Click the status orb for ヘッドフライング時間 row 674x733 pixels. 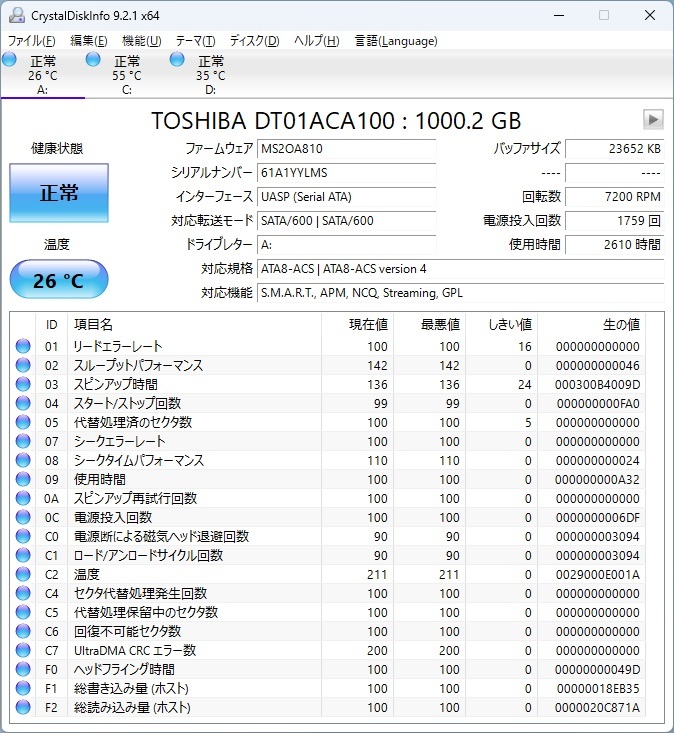(x=23, y=669)
